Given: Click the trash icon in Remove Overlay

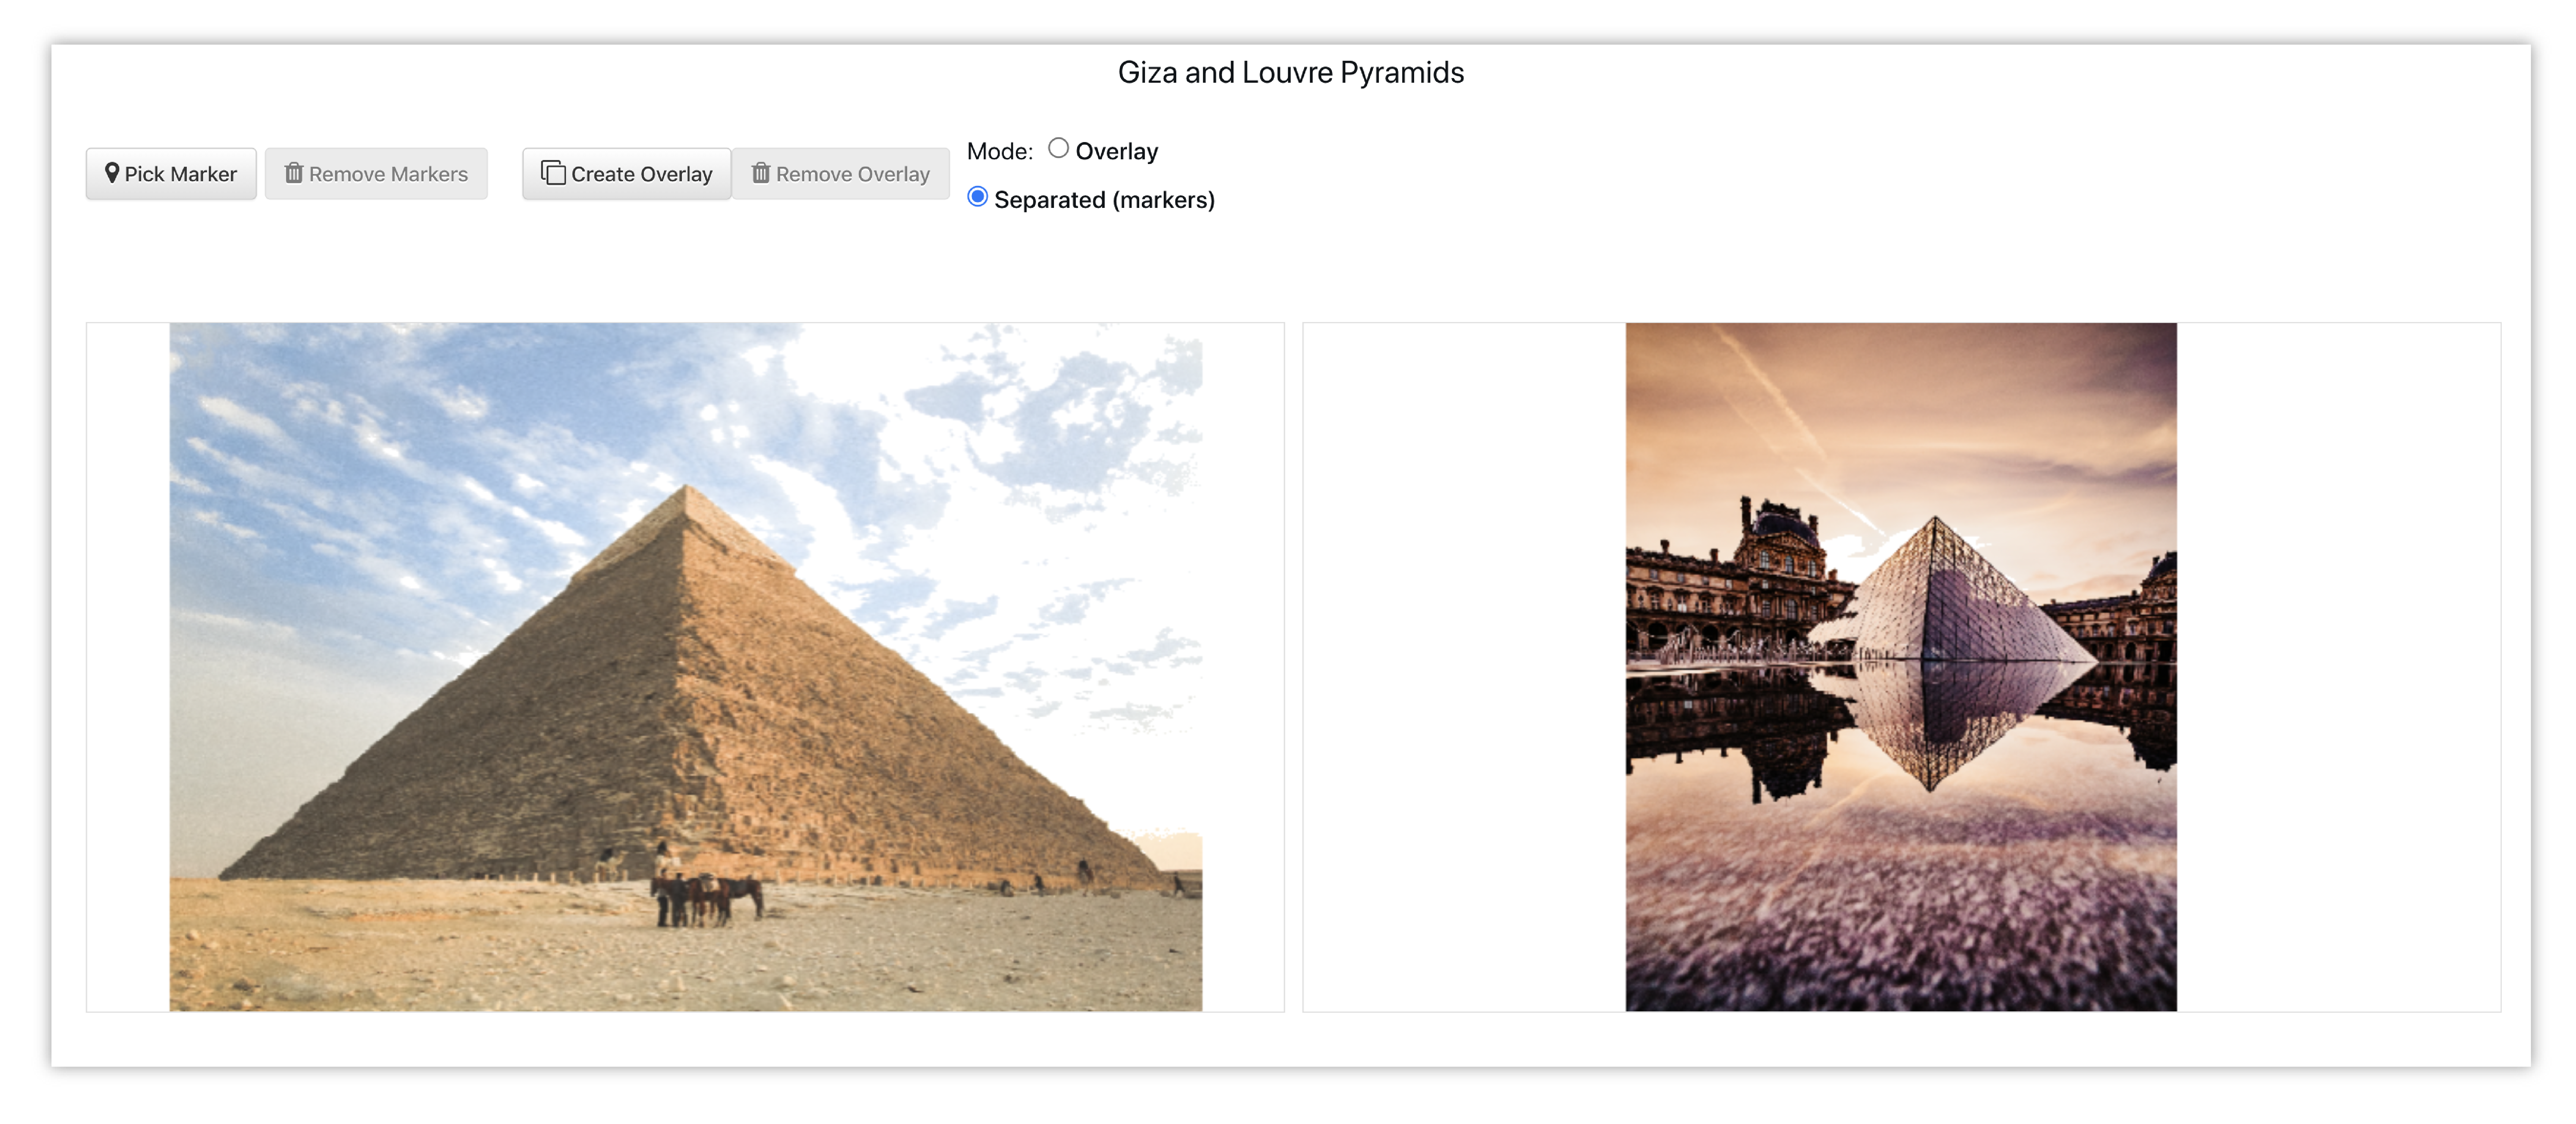Looking at the screenshot, I should [x=761, y=173].
